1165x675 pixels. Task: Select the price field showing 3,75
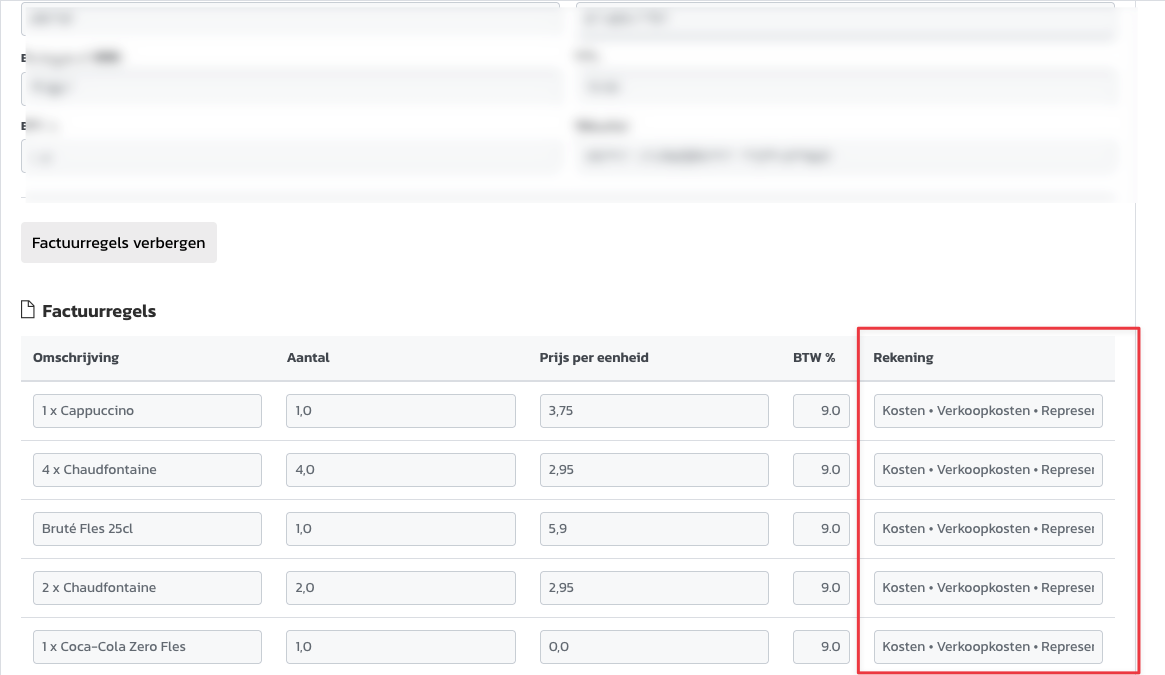[653, 411]
